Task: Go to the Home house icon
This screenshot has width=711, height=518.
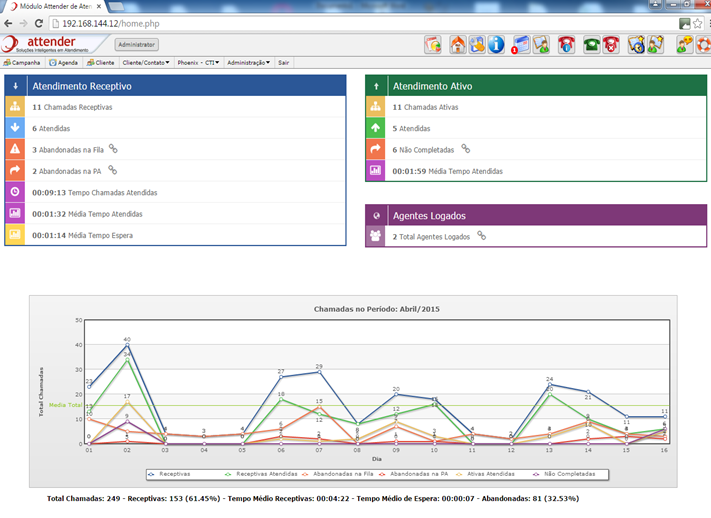Action: 458,45
